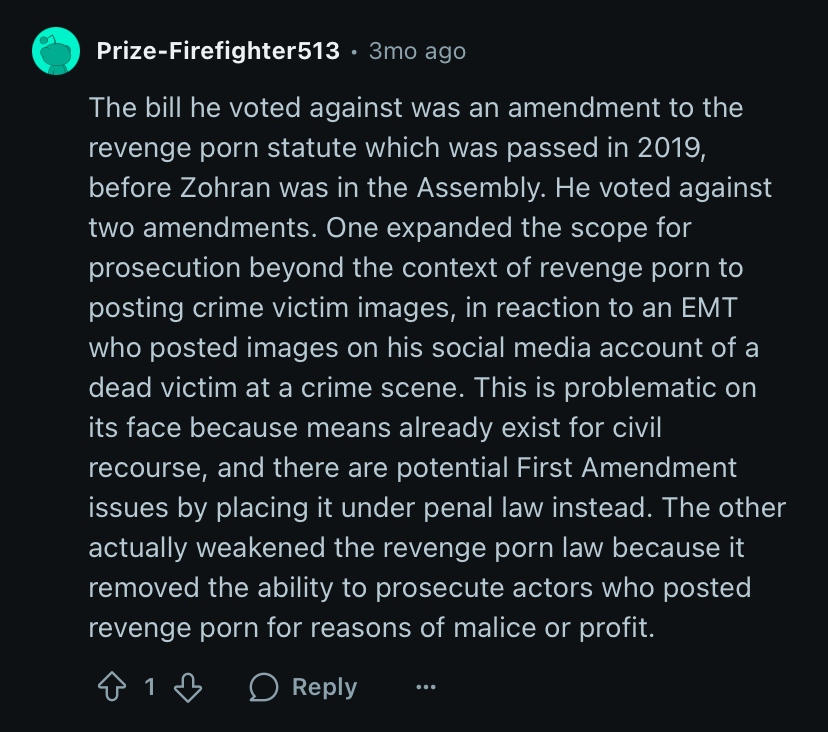Click the speech bubble reply icon
The height and width of the screenshot is (732, 828).
[263, 687]
